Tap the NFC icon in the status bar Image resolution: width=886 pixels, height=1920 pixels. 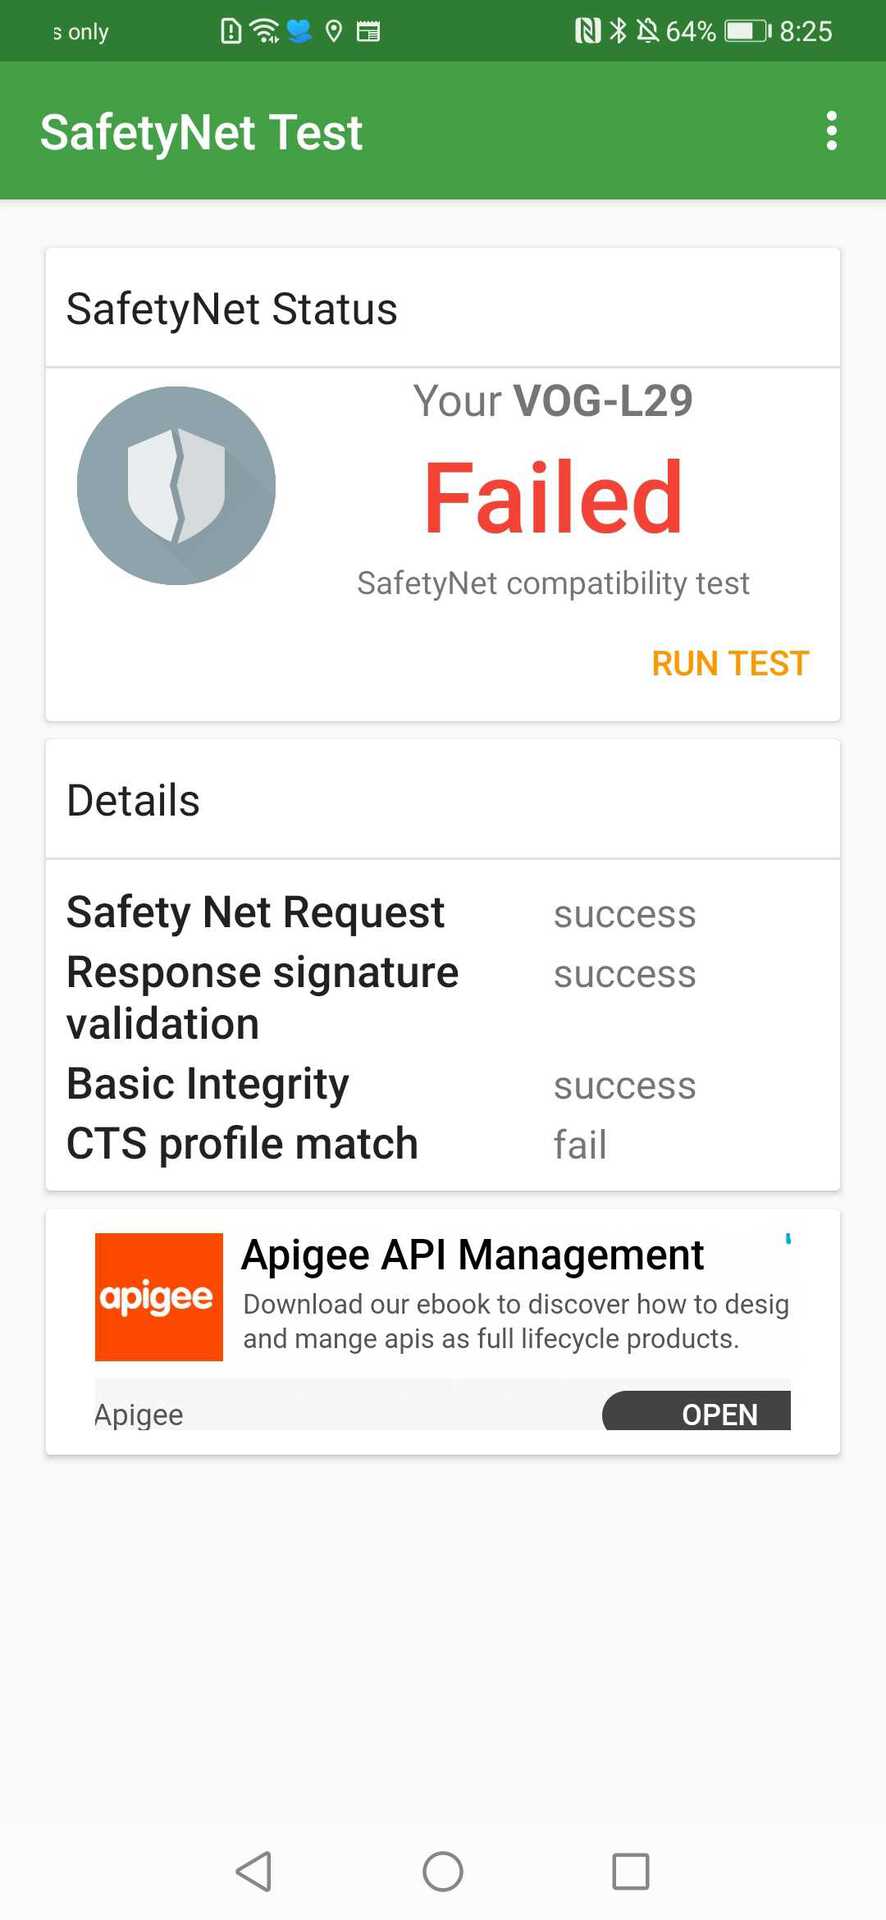(588, 31)
